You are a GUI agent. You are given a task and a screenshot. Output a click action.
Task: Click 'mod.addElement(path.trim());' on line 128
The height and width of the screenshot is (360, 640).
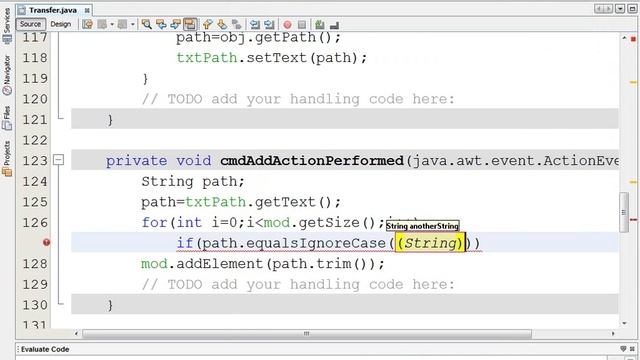click(x=262, y=264)
